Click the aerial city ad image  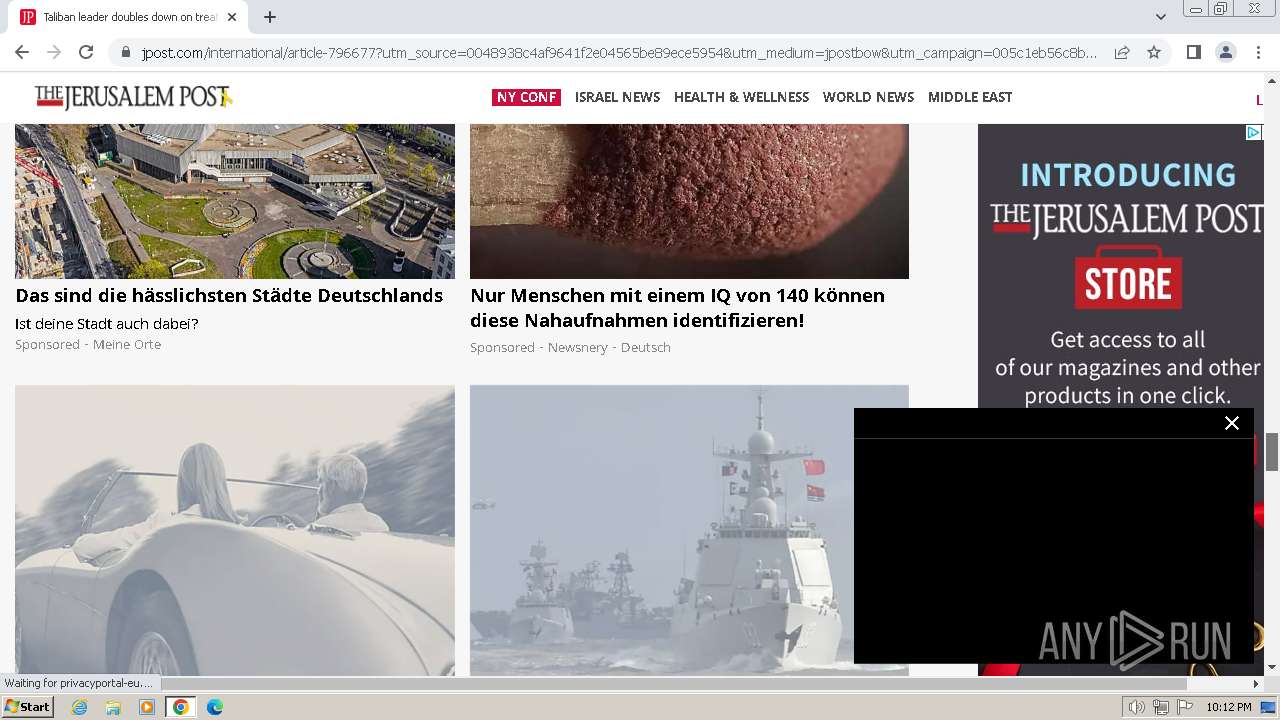tap(235, 201)
